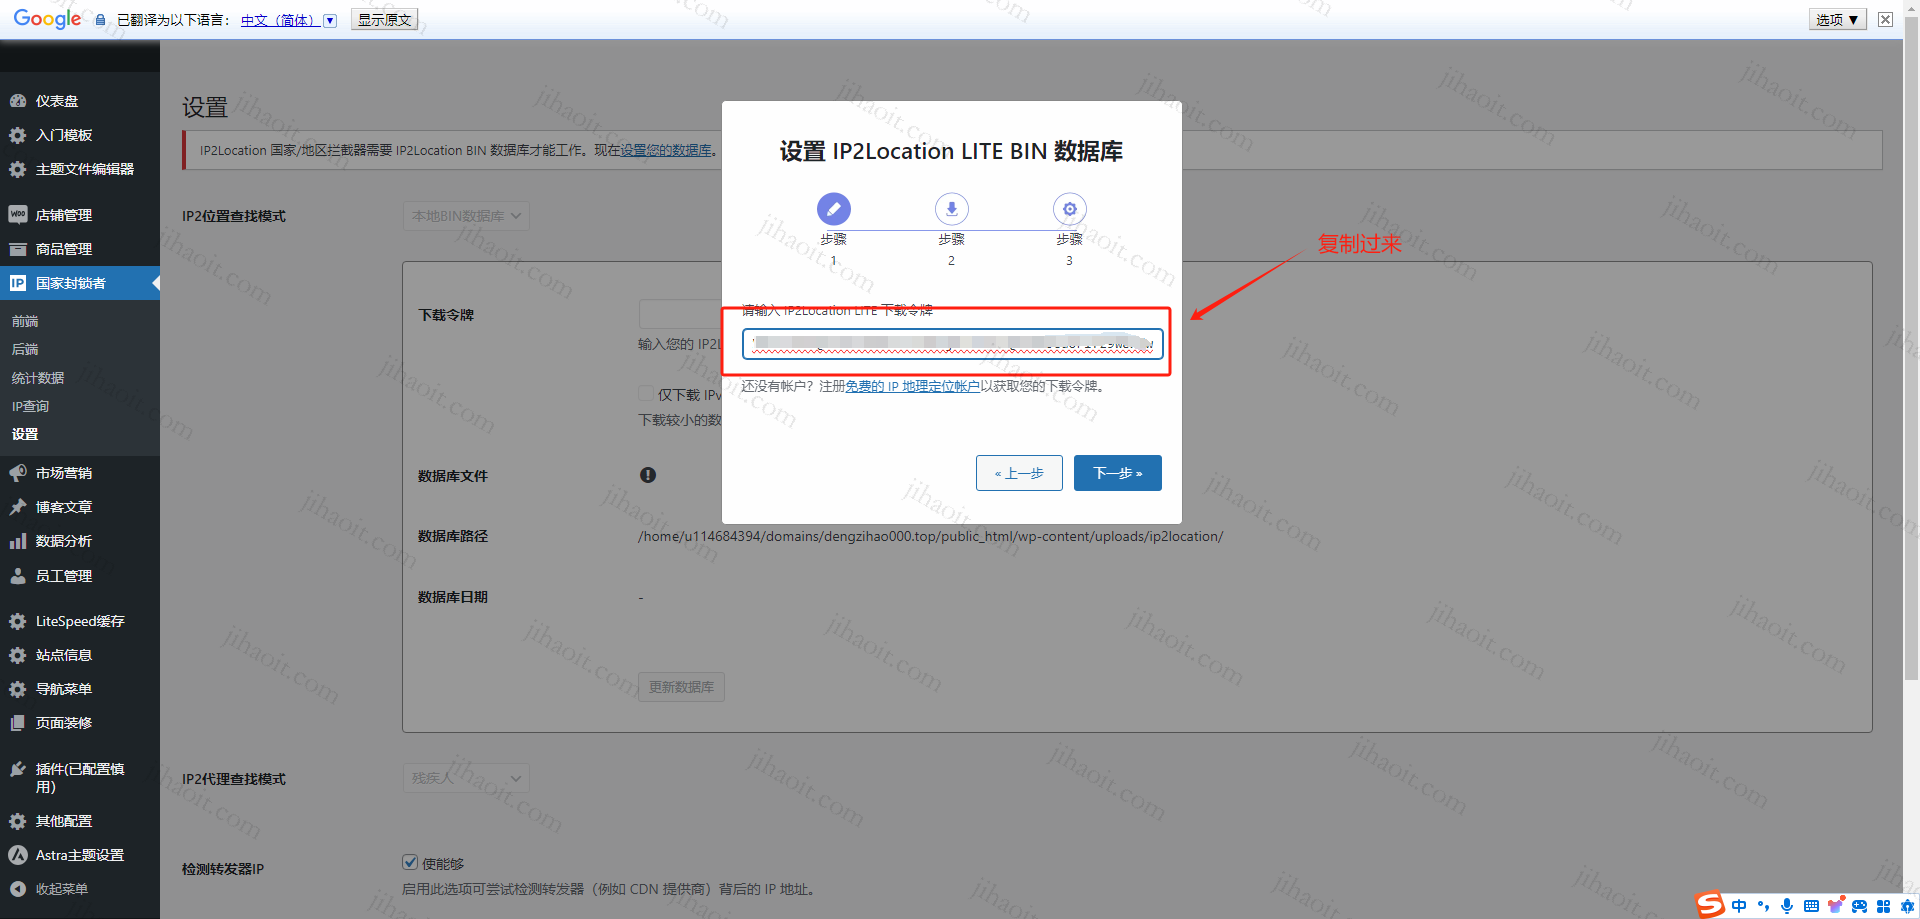
Task: Click the Woo icon for 店铺管理
Action: coord(17,215)
